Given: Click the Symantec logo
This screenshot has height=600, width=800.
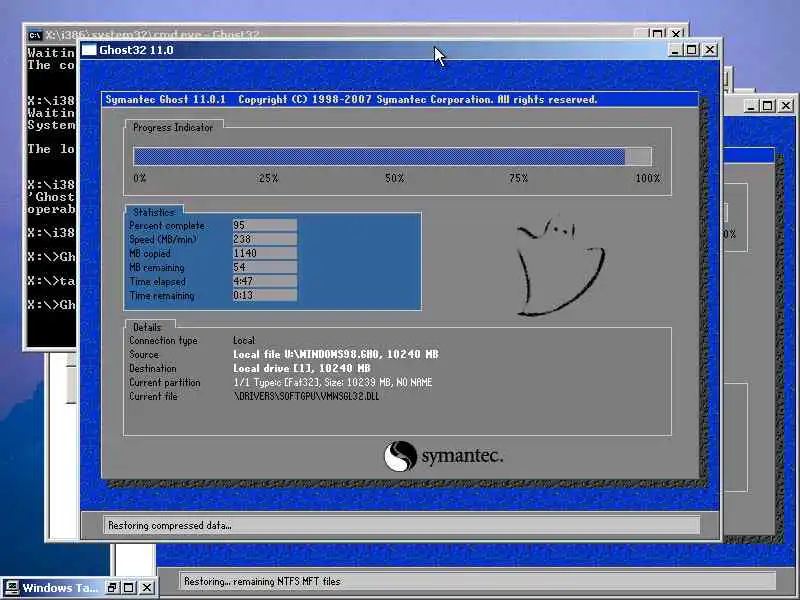Looking at the screenshot, I should pos(443,456).
